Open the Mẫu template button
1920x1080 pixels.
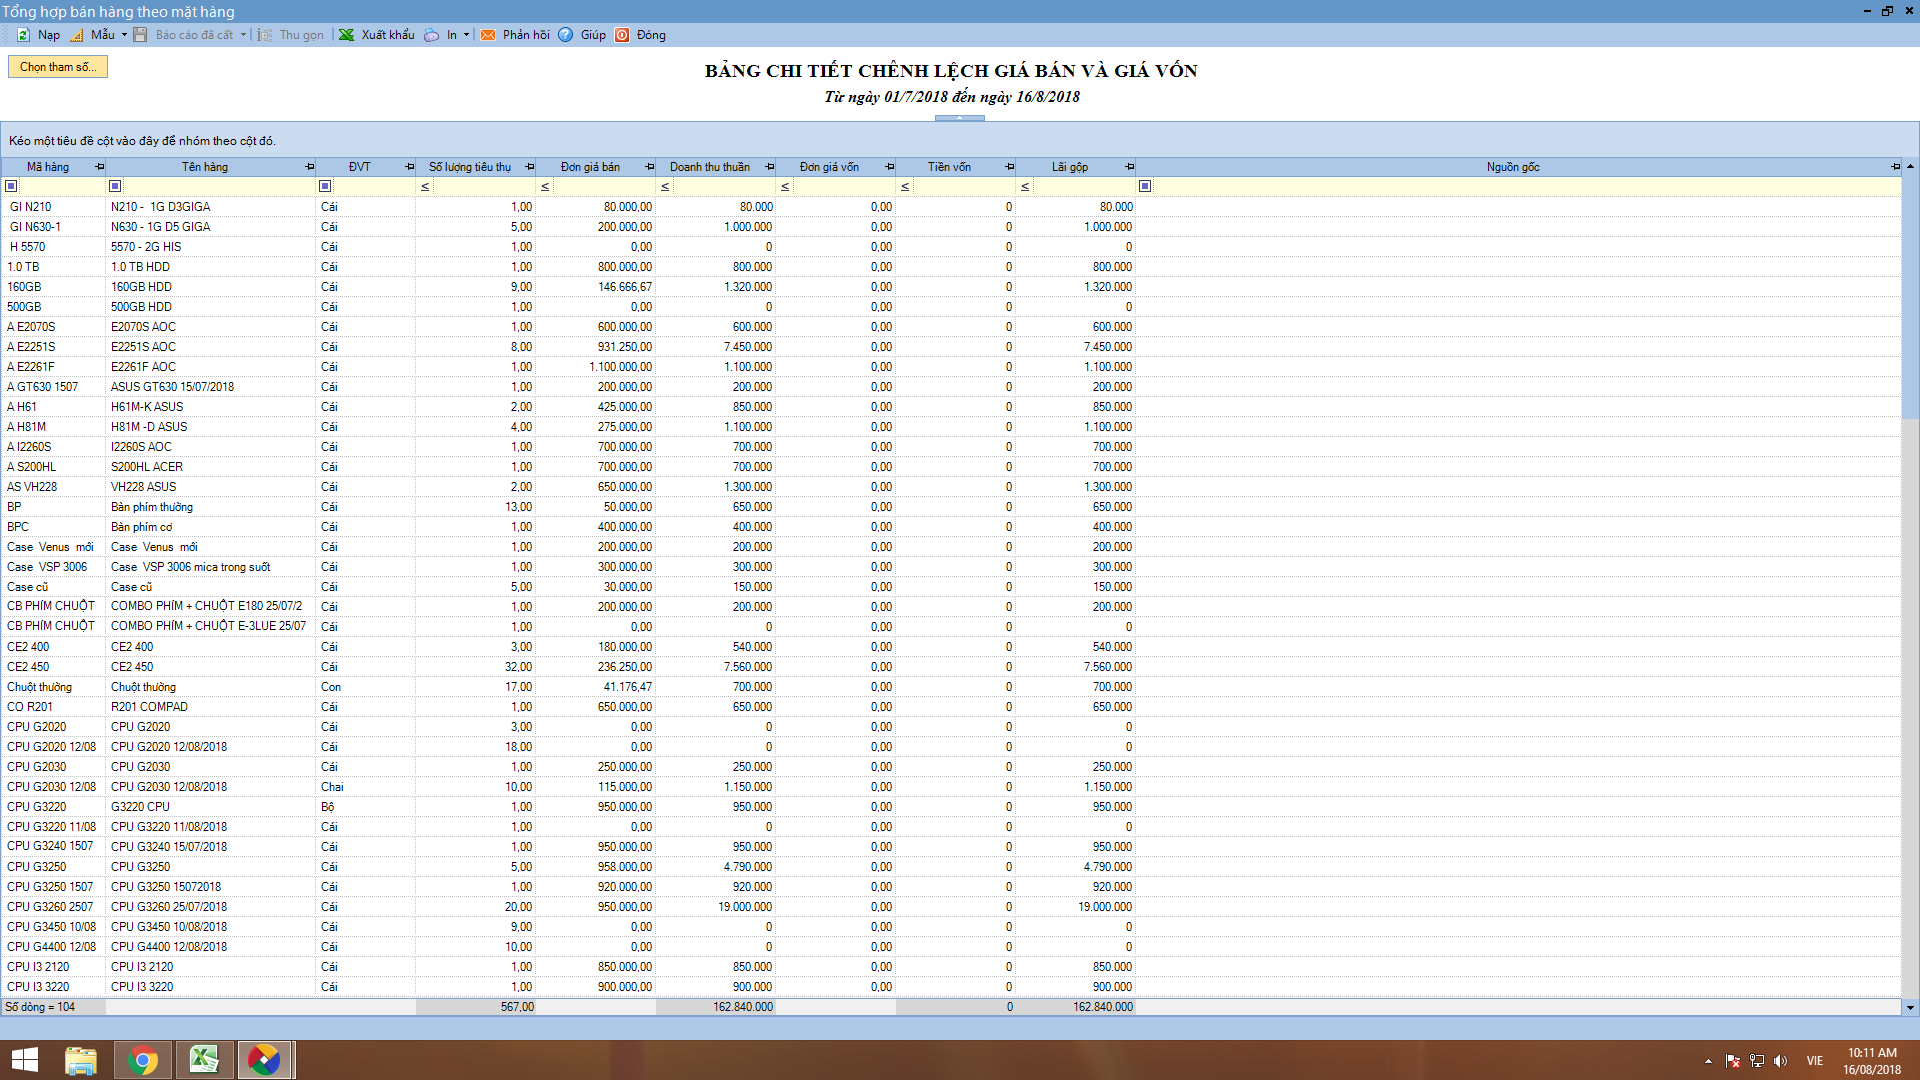tap(92, 35)
